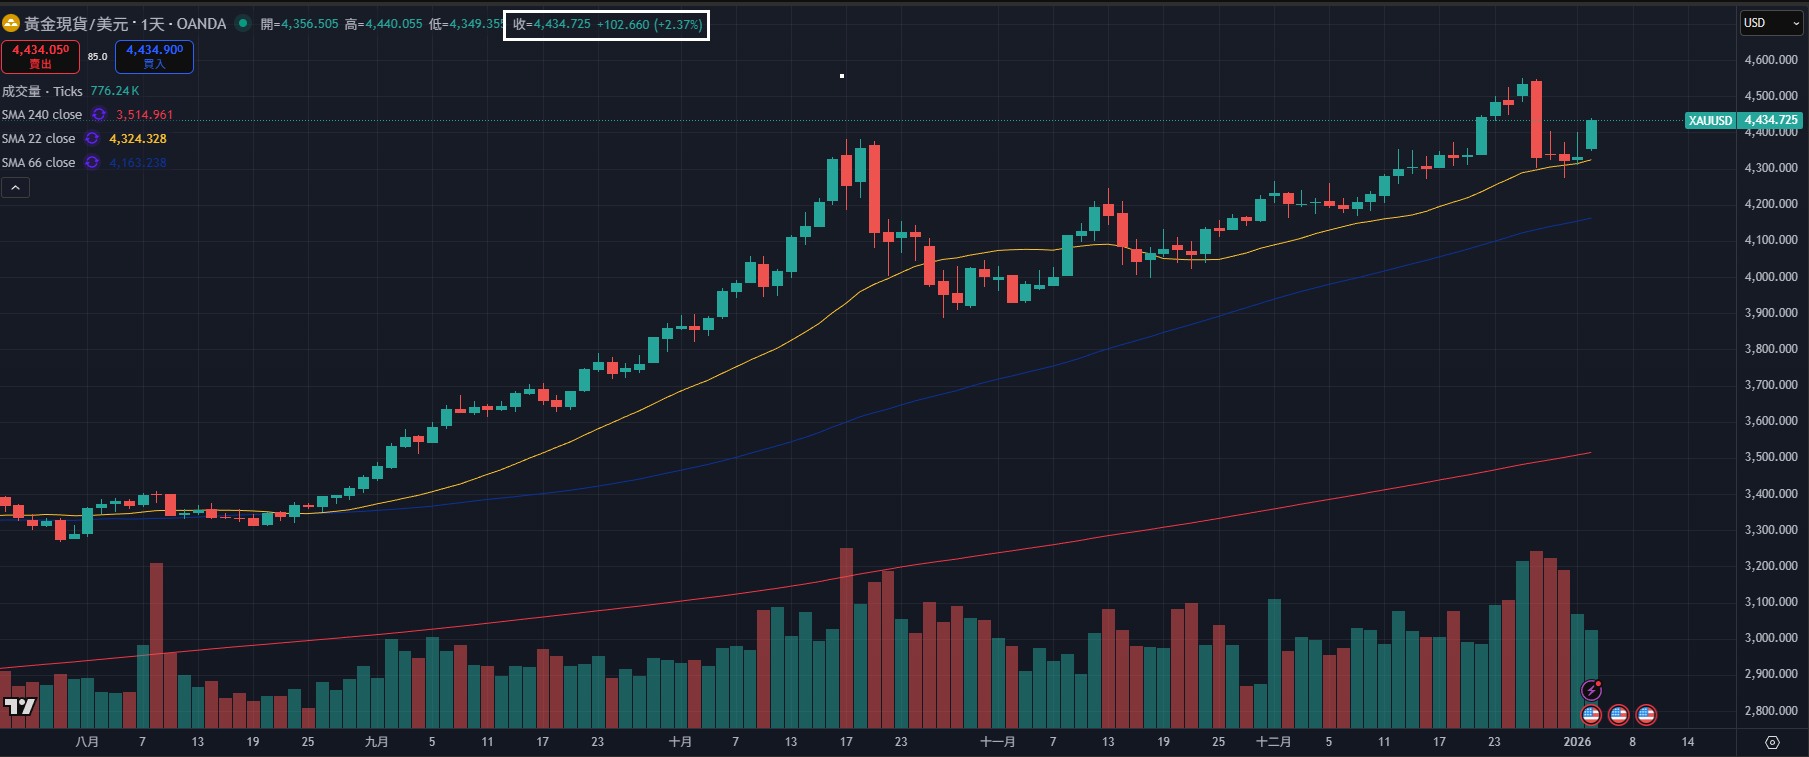
Task: Select the SMA 240 close indicator label
Action: coord(42,115)
